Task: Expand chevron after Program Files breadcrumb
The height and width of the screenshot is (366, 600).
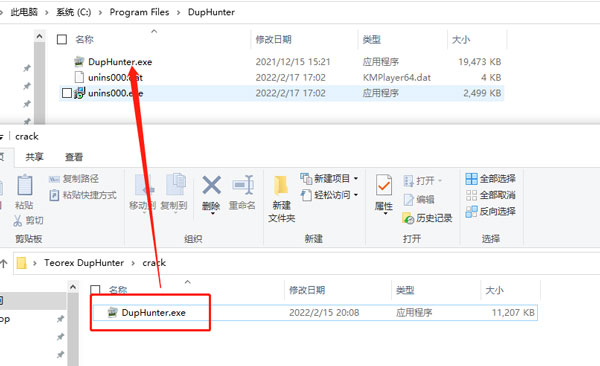Action: click(178, 13)
